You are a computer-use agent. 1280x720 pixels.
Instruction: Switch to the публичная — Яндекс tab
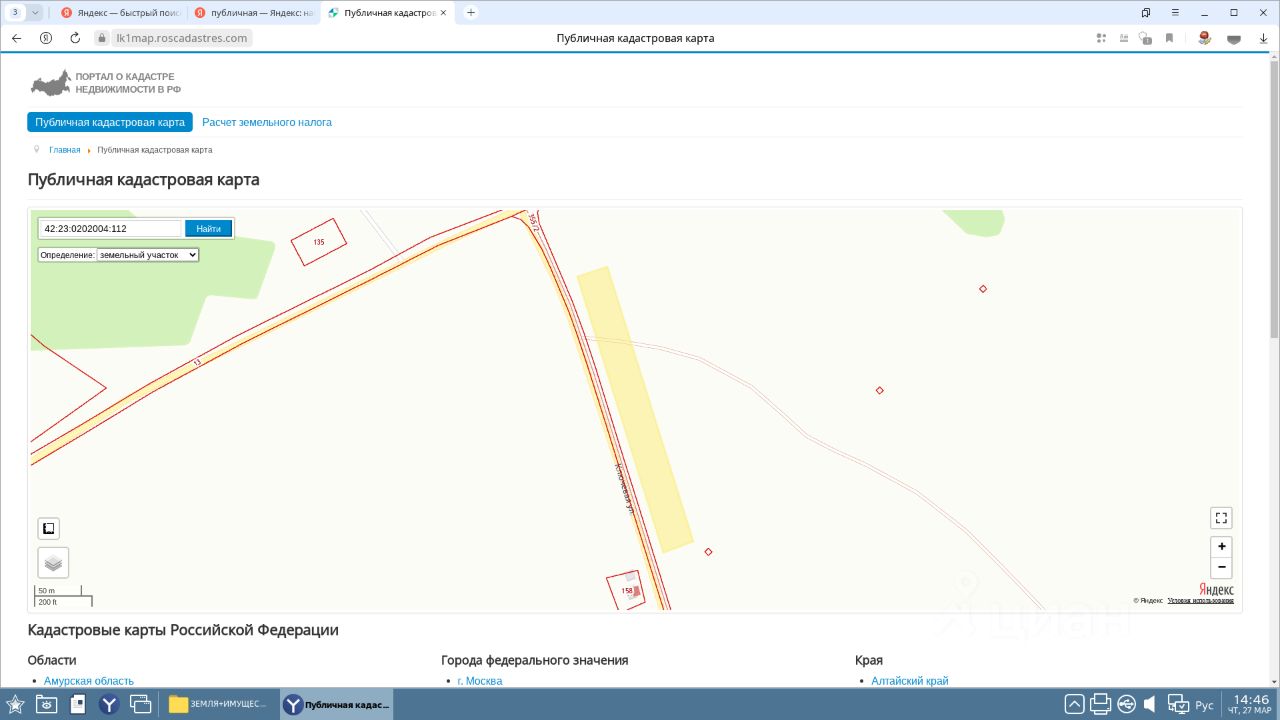(x=254, y=13)
